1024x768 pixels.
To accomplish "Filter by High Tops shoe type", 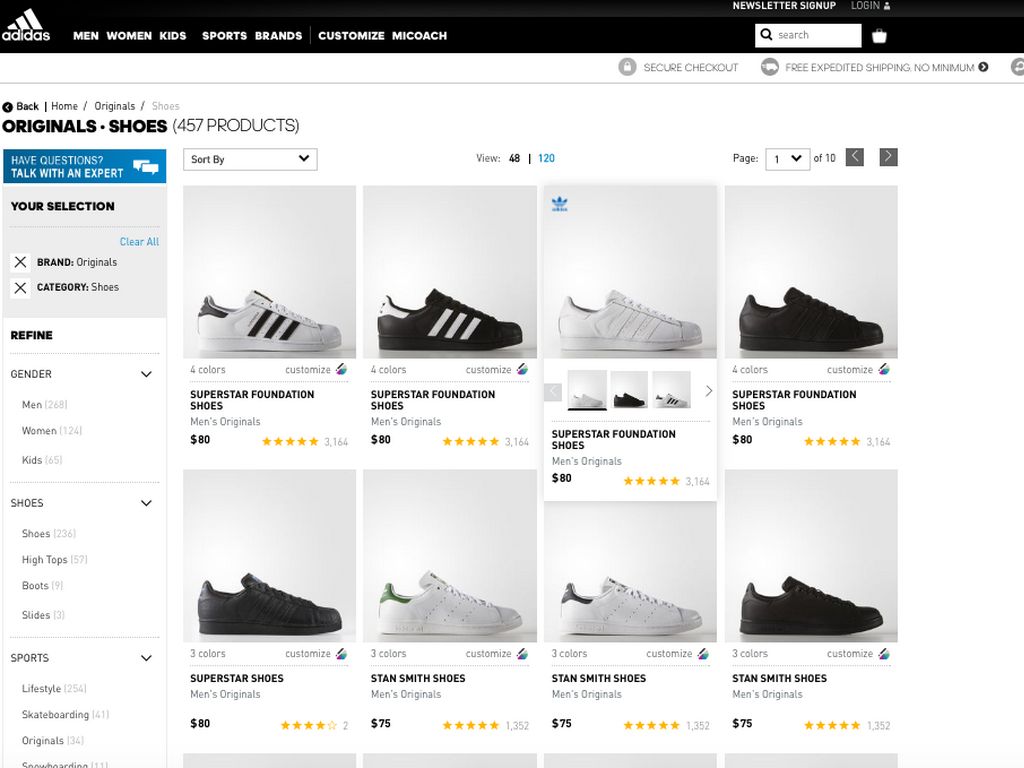I will pyautogui.click(x=45, y=560).
